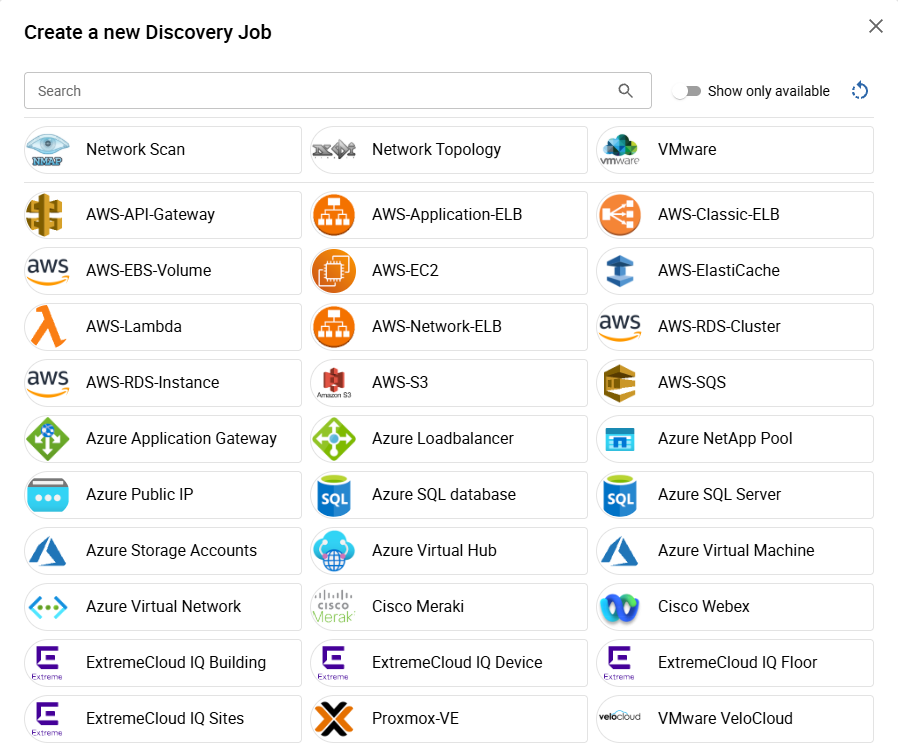
Task: Click the ExtremeCloud IQ Building logo
Action: (47, 663)
